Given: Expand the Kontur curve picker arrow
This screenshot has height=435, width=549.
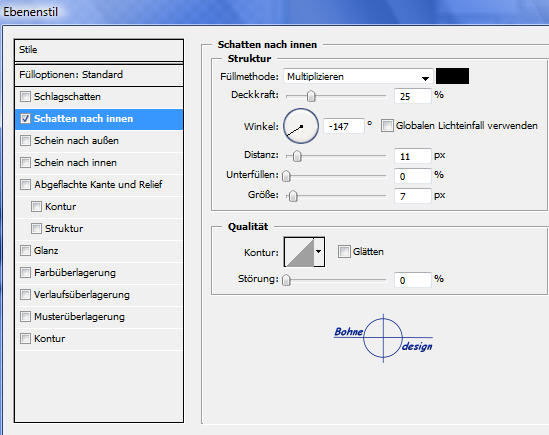Looking at the screenshot, I should pos(319,252).
